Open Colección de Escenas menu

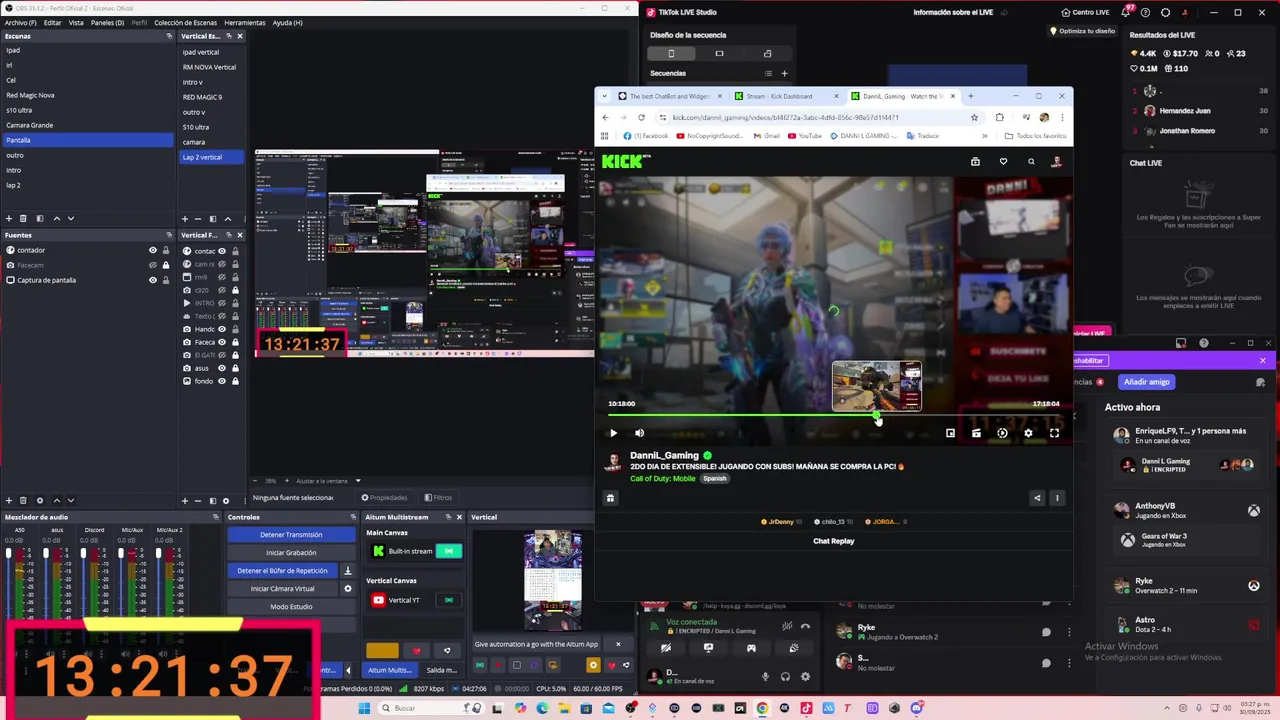185,22
